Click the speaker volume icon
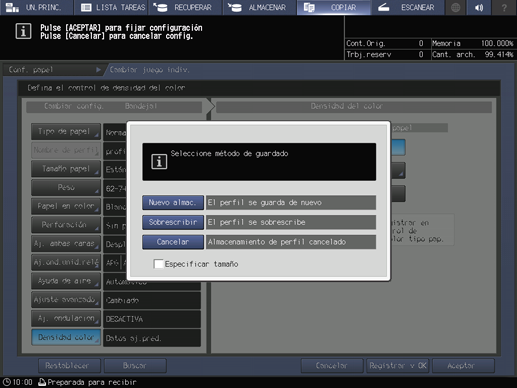 pyautogui.click(x=479, y=7)
